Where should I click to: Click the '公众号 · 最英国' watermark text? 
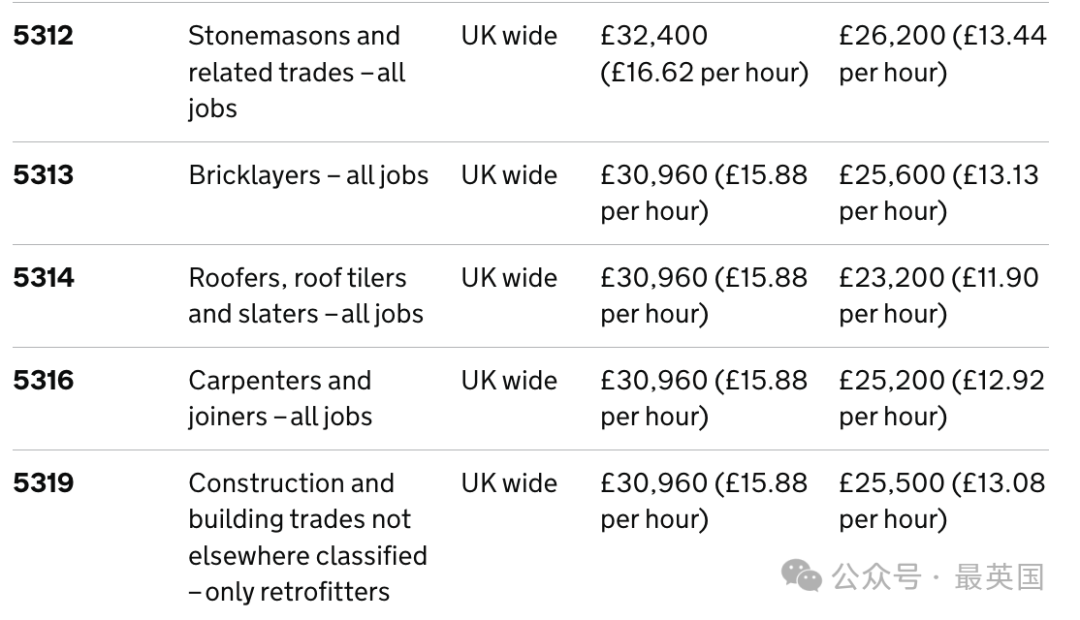(x=938, y=577)
